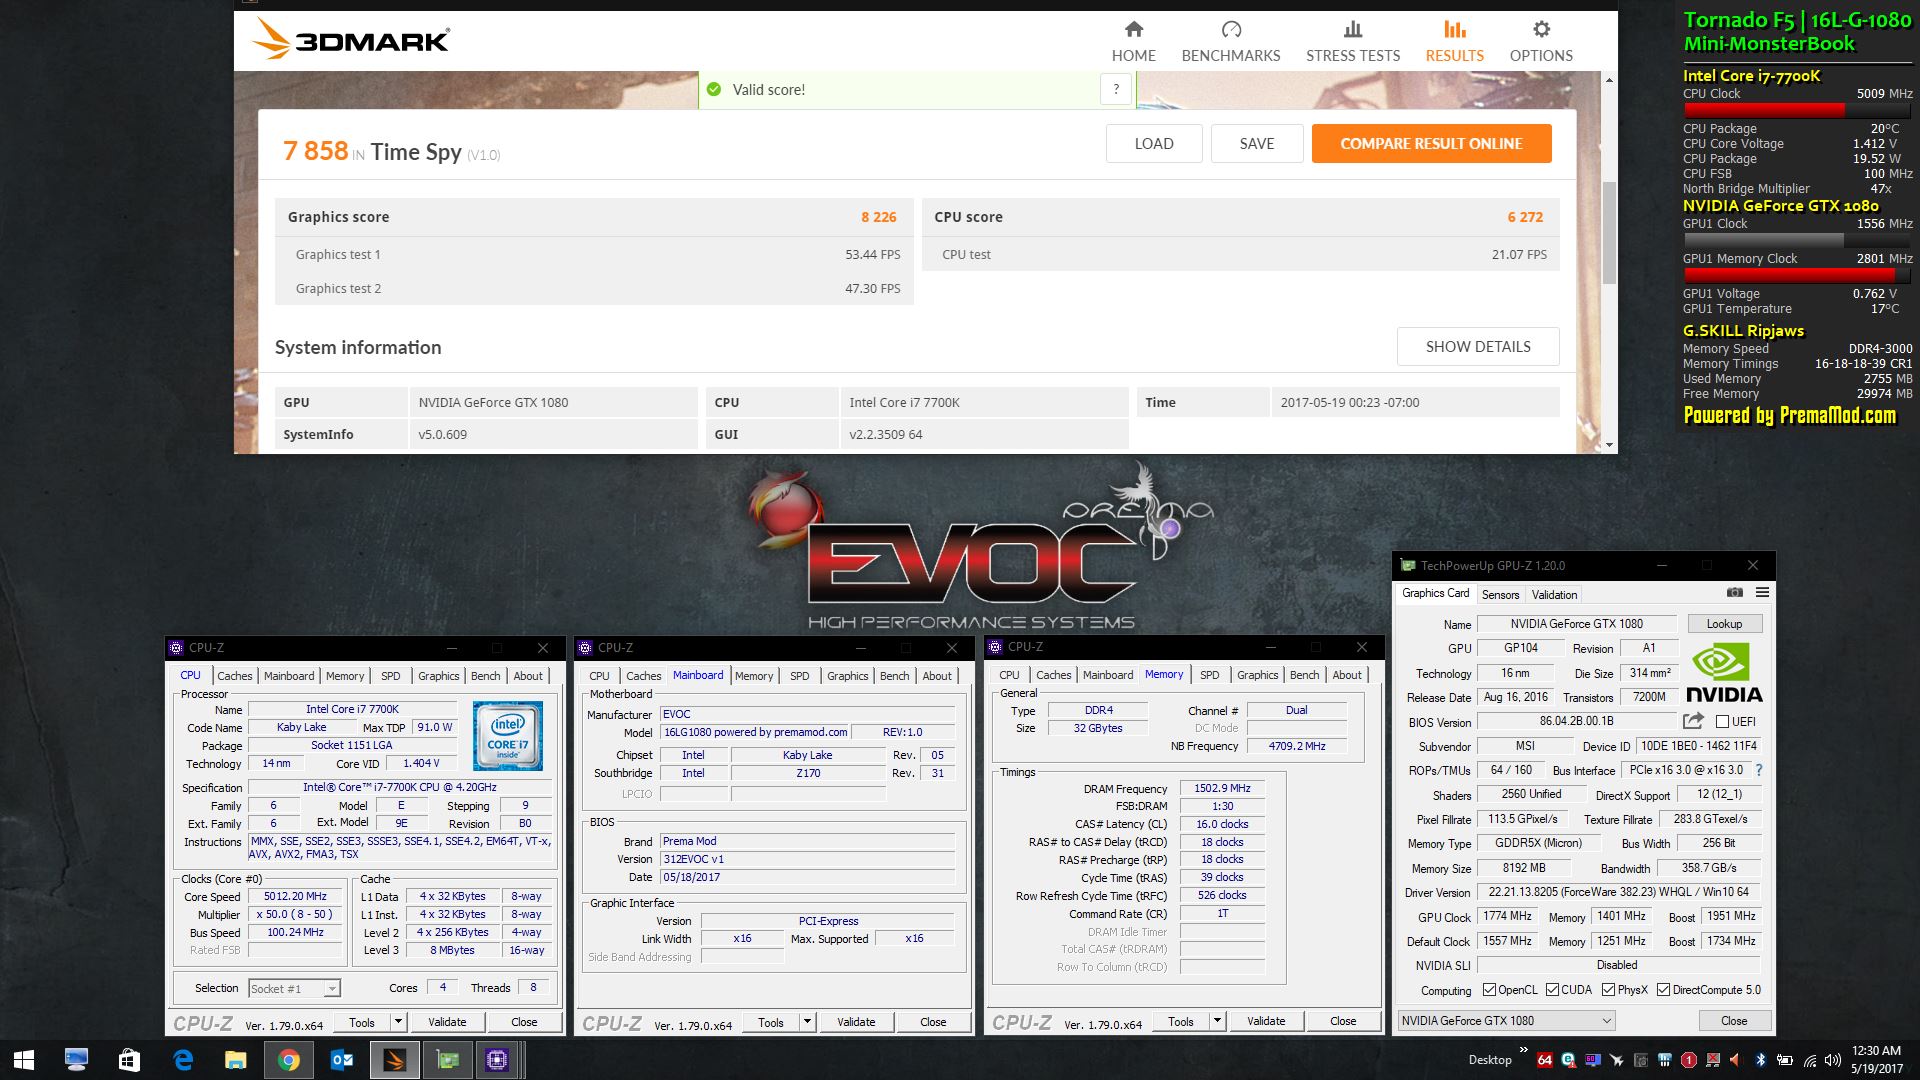Take GPU-Z screenshot with camera icon
1920x1080 pixels.
[1735, 593]
